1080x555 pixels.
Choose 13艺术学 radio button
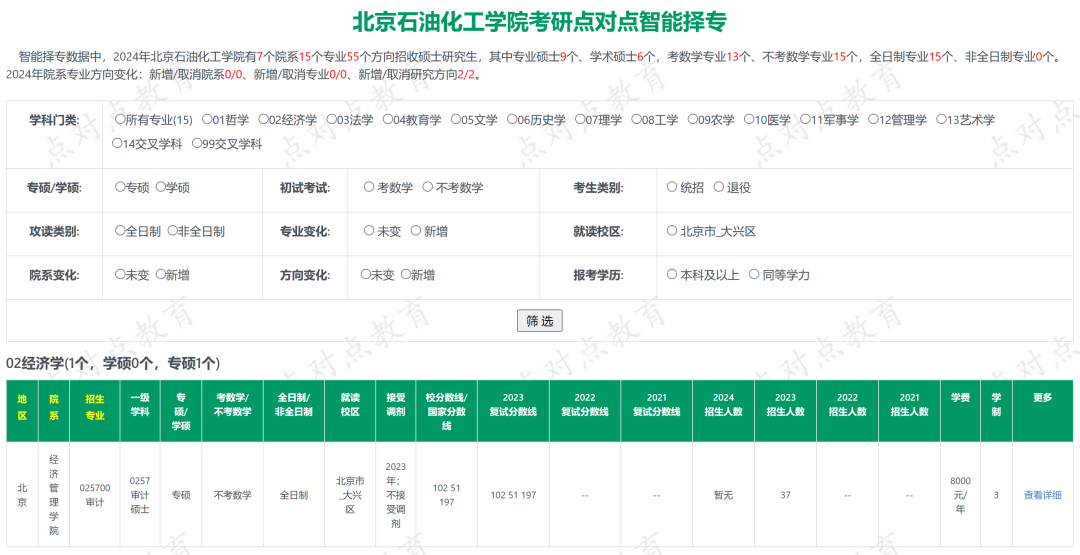[942, 120]
